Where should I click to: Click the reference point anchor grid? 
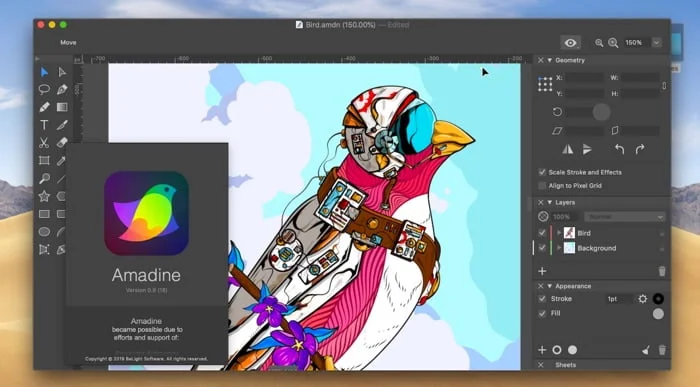[545, 84]
